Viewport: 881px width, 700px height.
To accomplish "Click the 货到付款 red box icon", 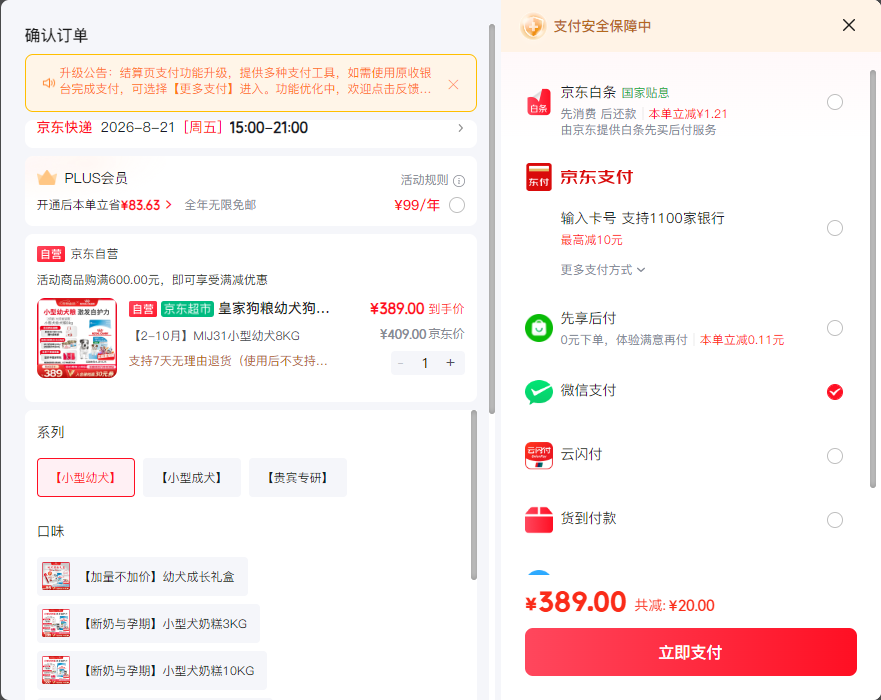I will [x=538, y=519].
